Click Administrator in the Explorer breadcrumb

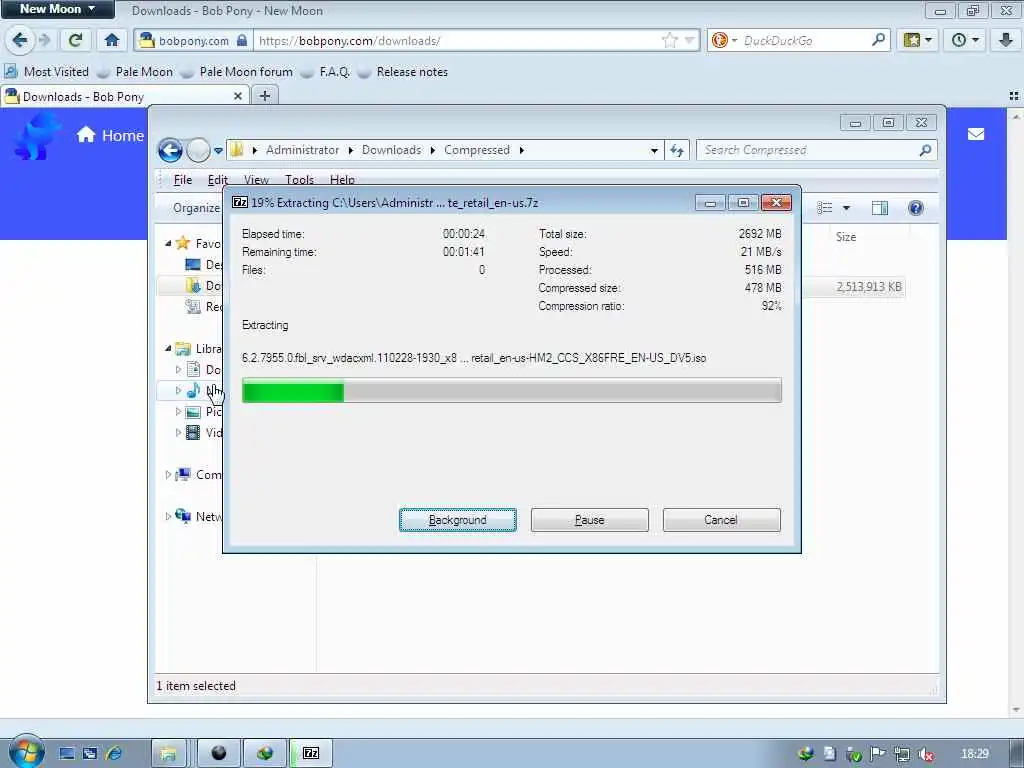pyautogui.click(x=302, y=150)
